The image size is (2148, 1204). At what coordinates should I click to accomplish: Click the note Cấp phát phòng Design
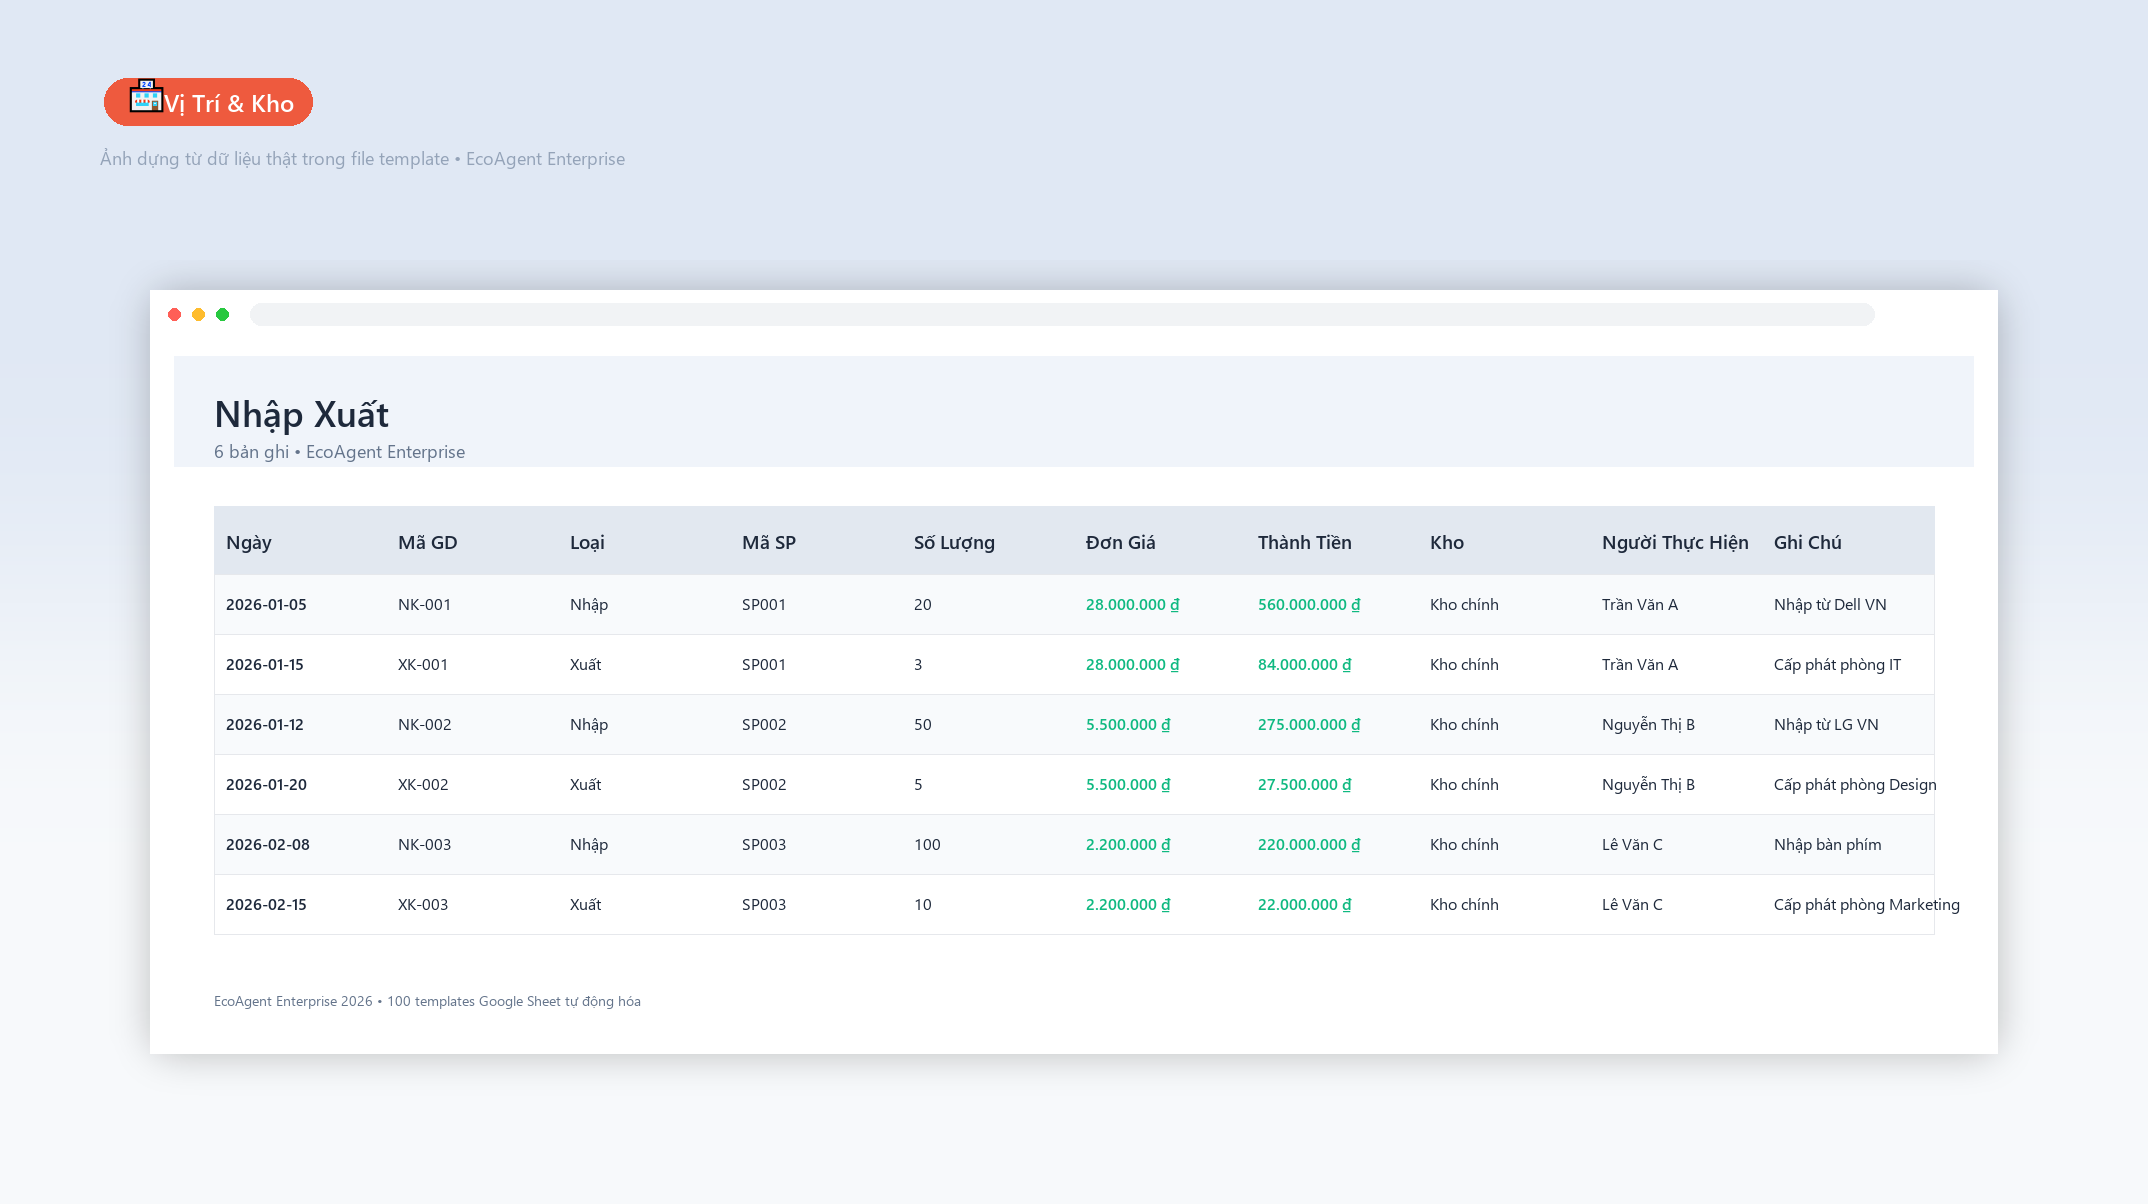(x=1855, y=785)
